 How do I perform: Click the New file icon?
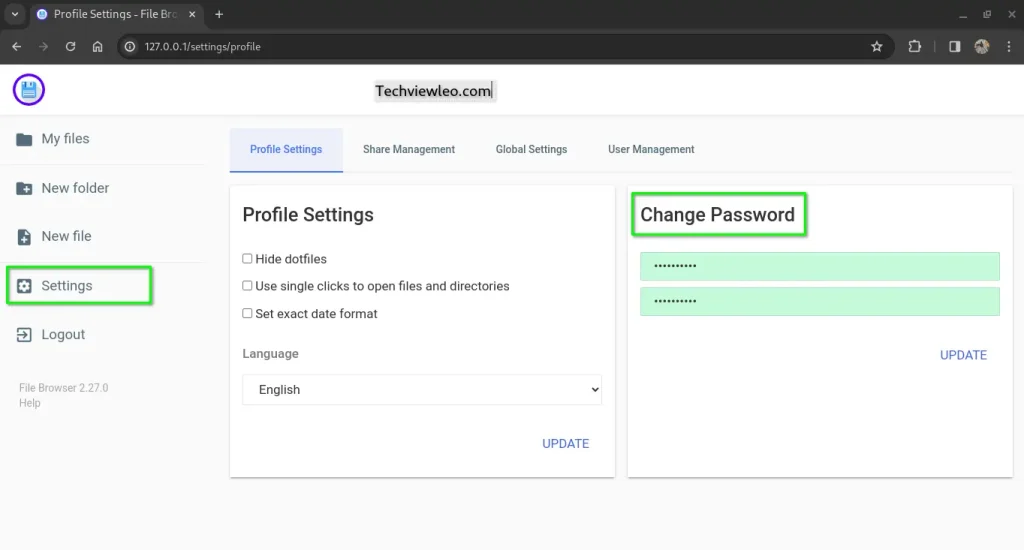click(x=24, y=237)
